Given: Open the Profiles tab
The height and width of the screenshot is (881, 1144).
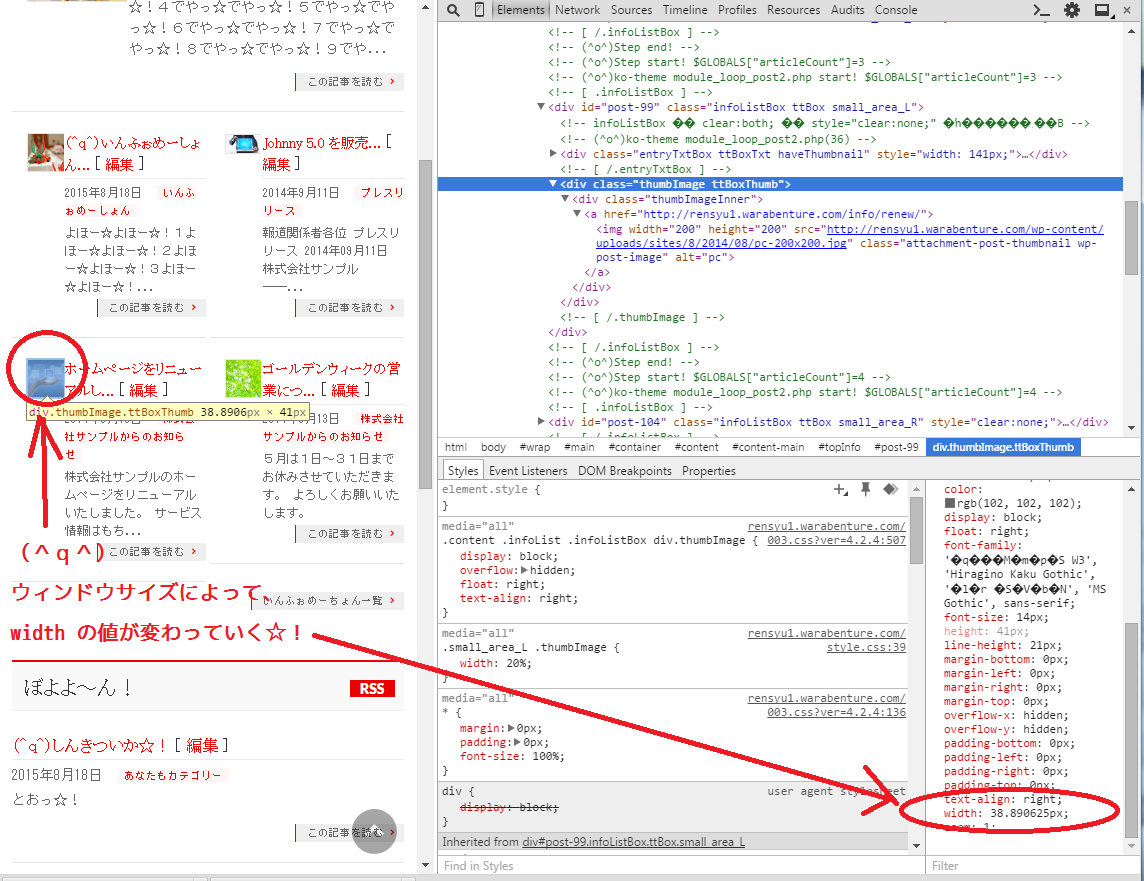Looking at the screenshot, I should [x=737, y=10].
